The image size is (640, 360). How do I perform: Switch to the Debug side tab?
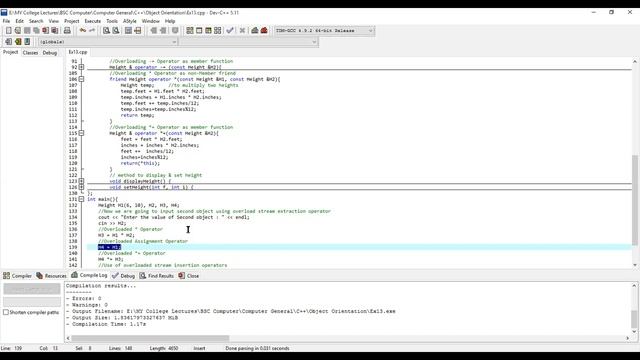coord(50,53)
